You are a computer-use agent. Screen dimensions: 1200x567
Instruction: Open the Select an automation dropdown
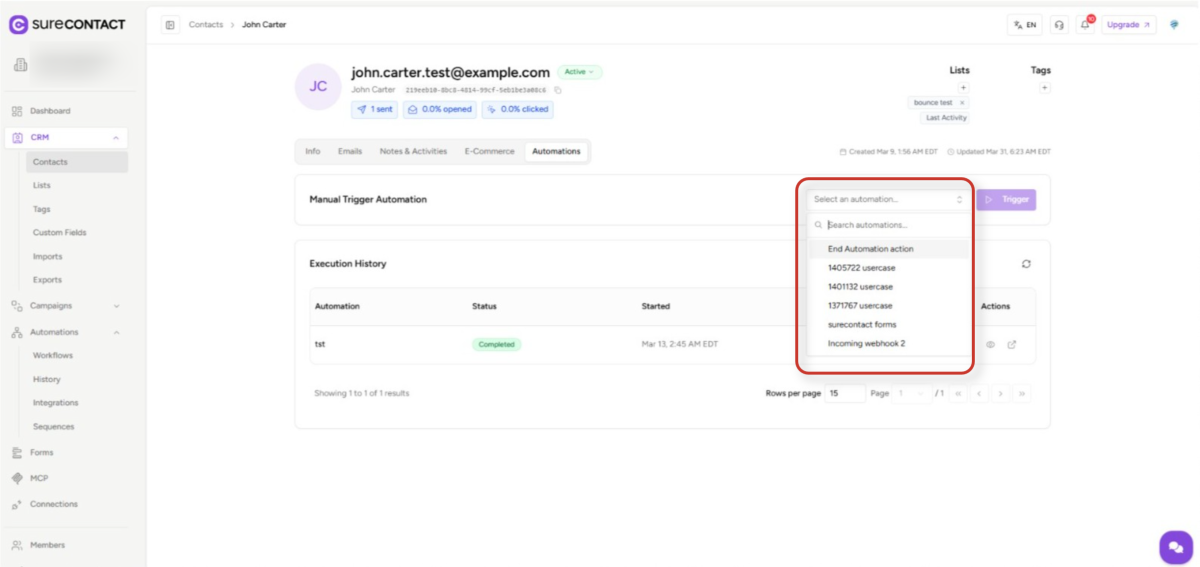coord(888,199)
